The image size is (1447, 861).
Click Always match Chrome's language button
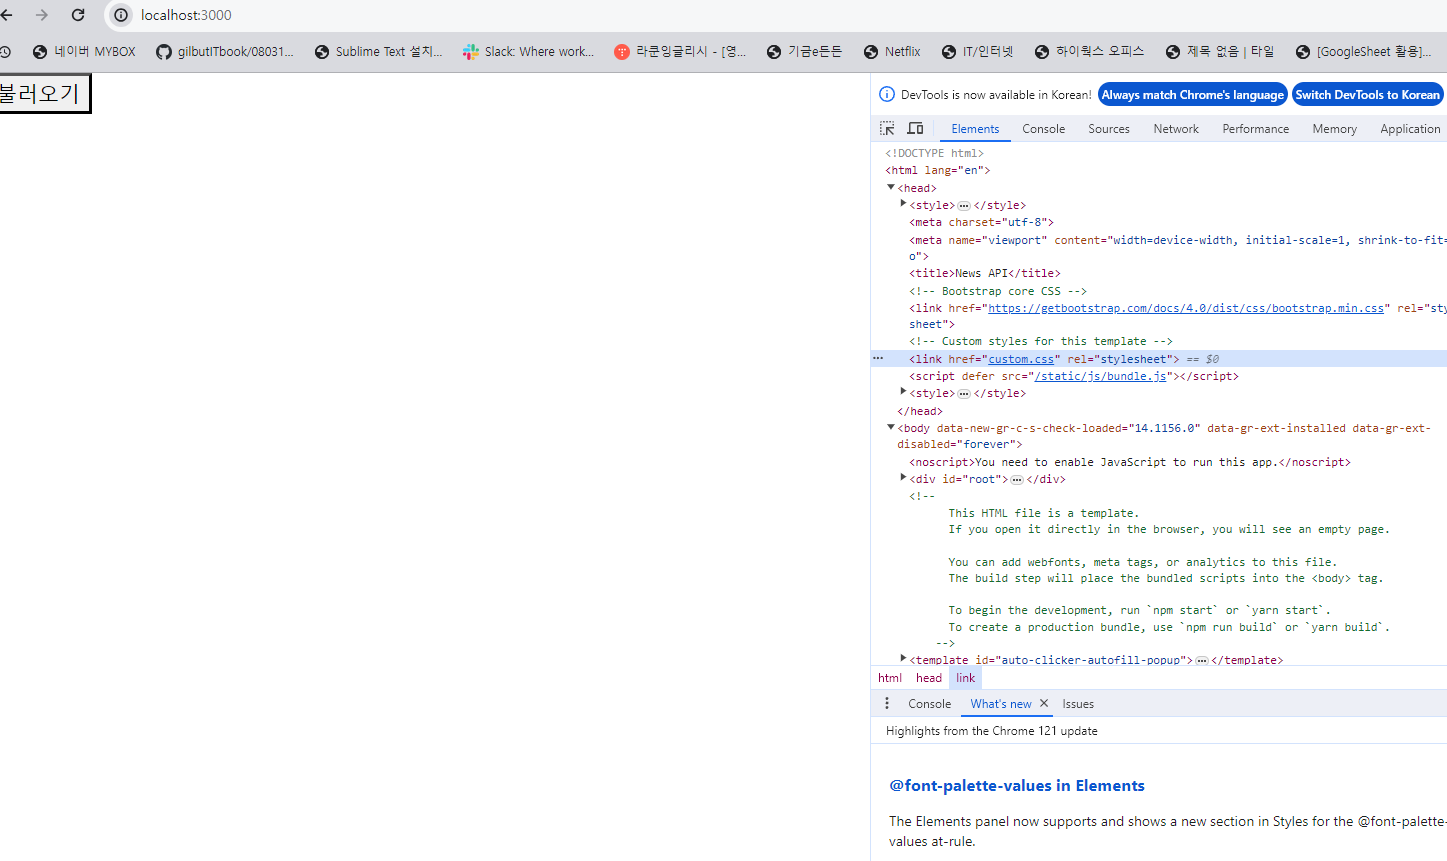(x=1192, y=95)
